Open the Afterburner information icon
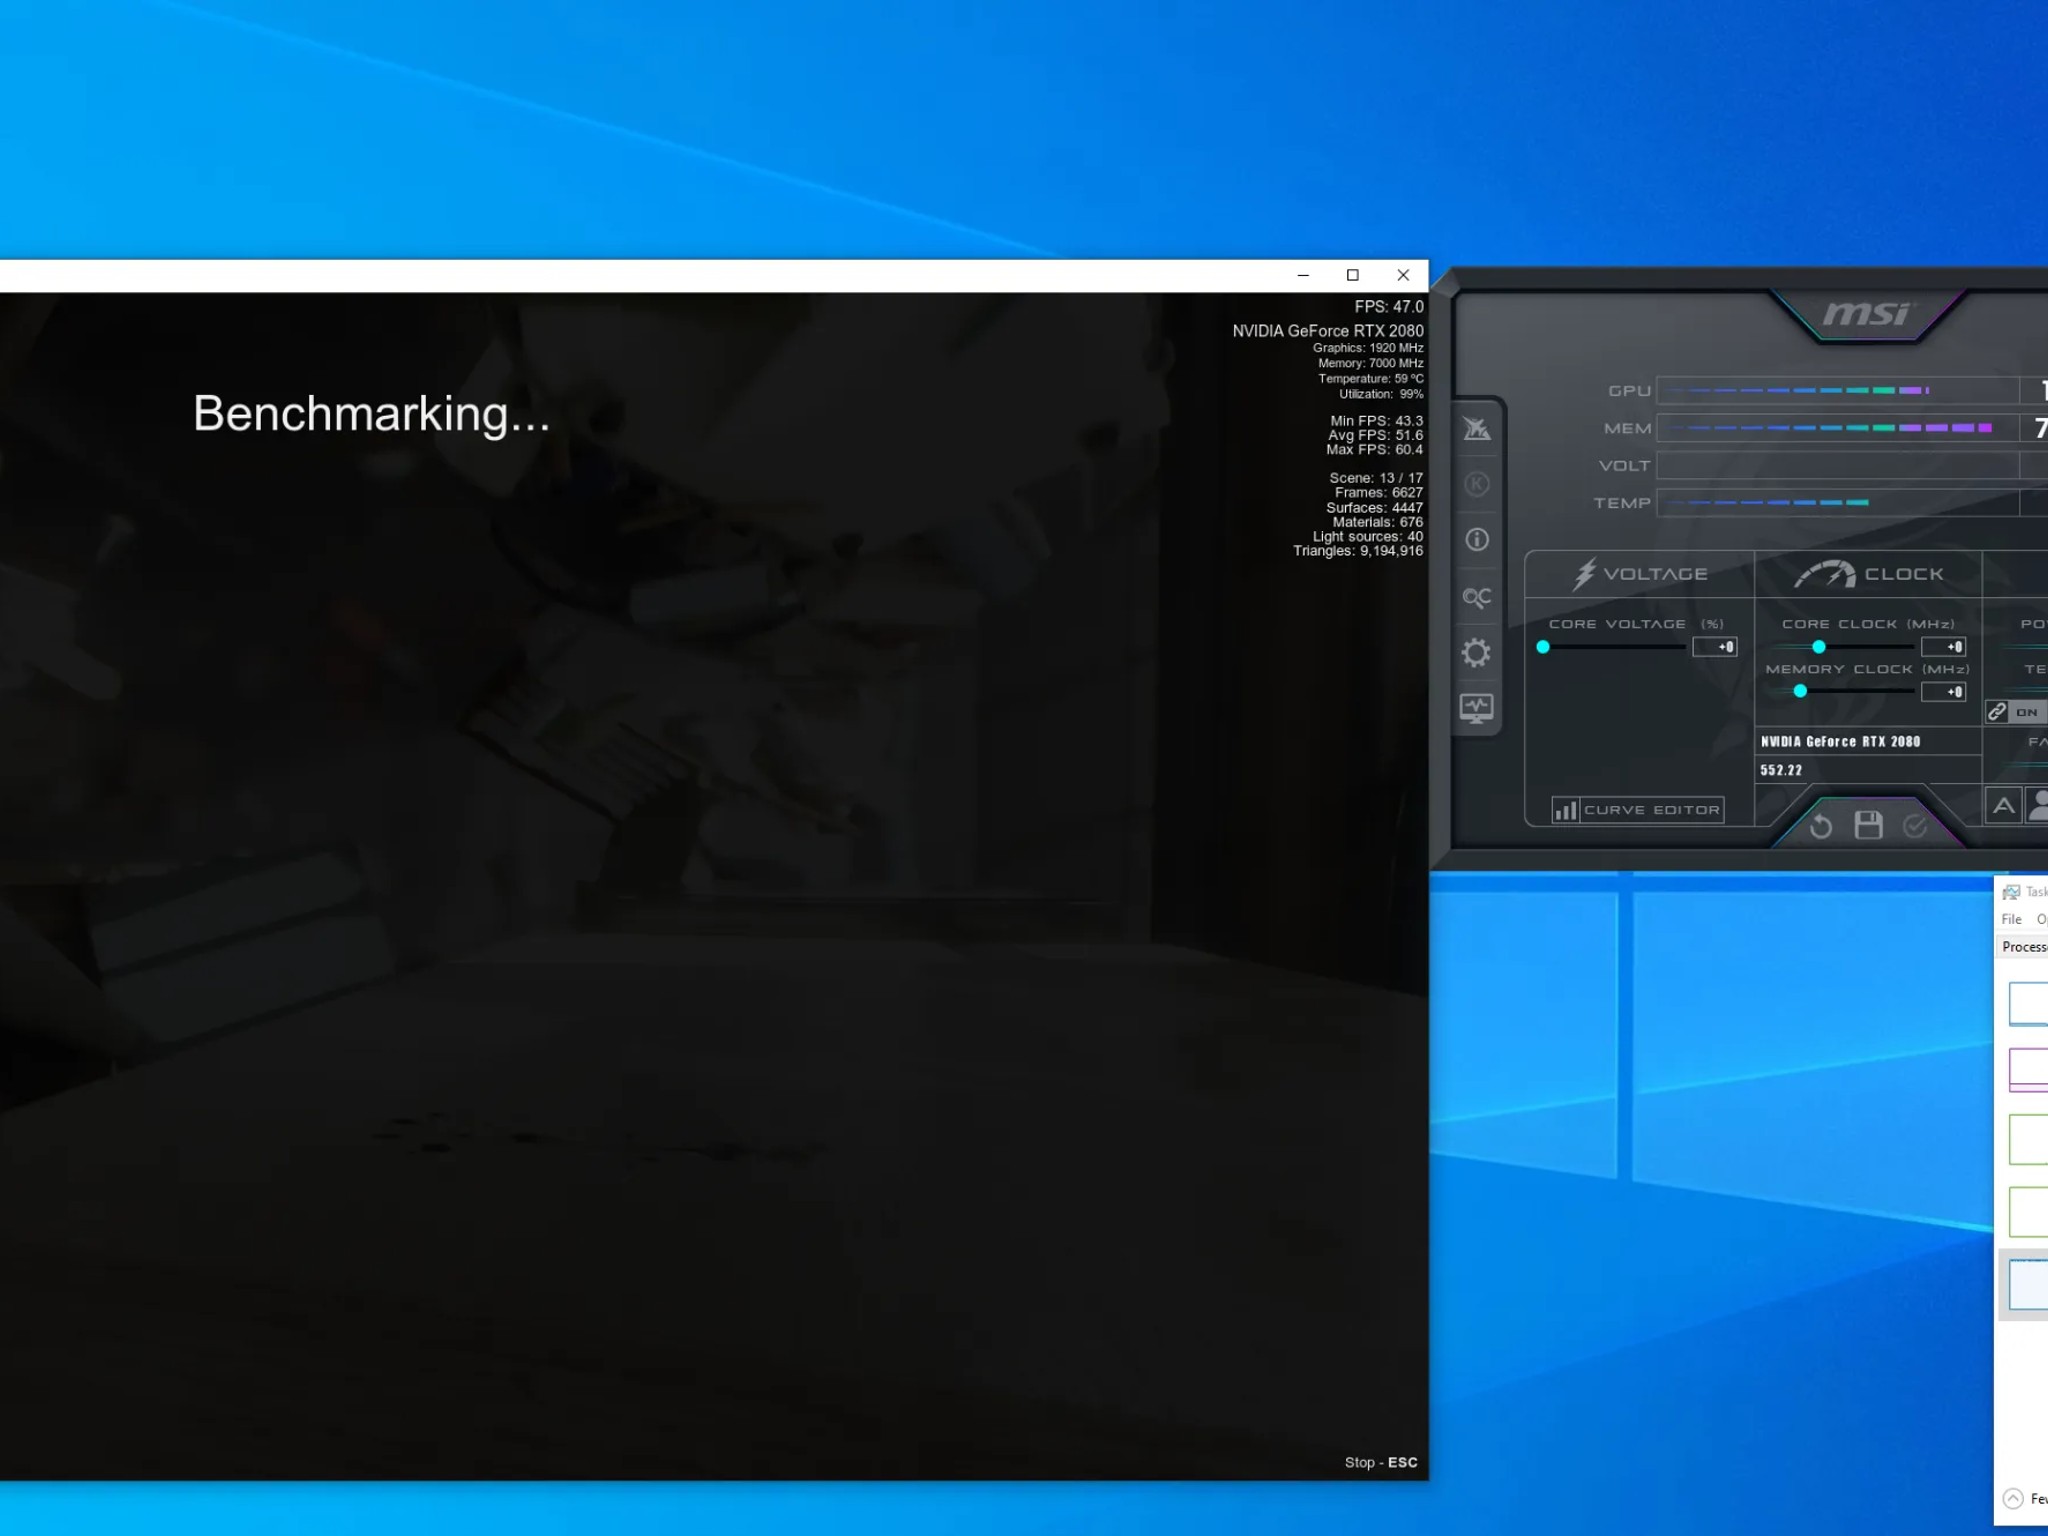Screen dimensions: 2048x1536 (x=1477, y=540)
